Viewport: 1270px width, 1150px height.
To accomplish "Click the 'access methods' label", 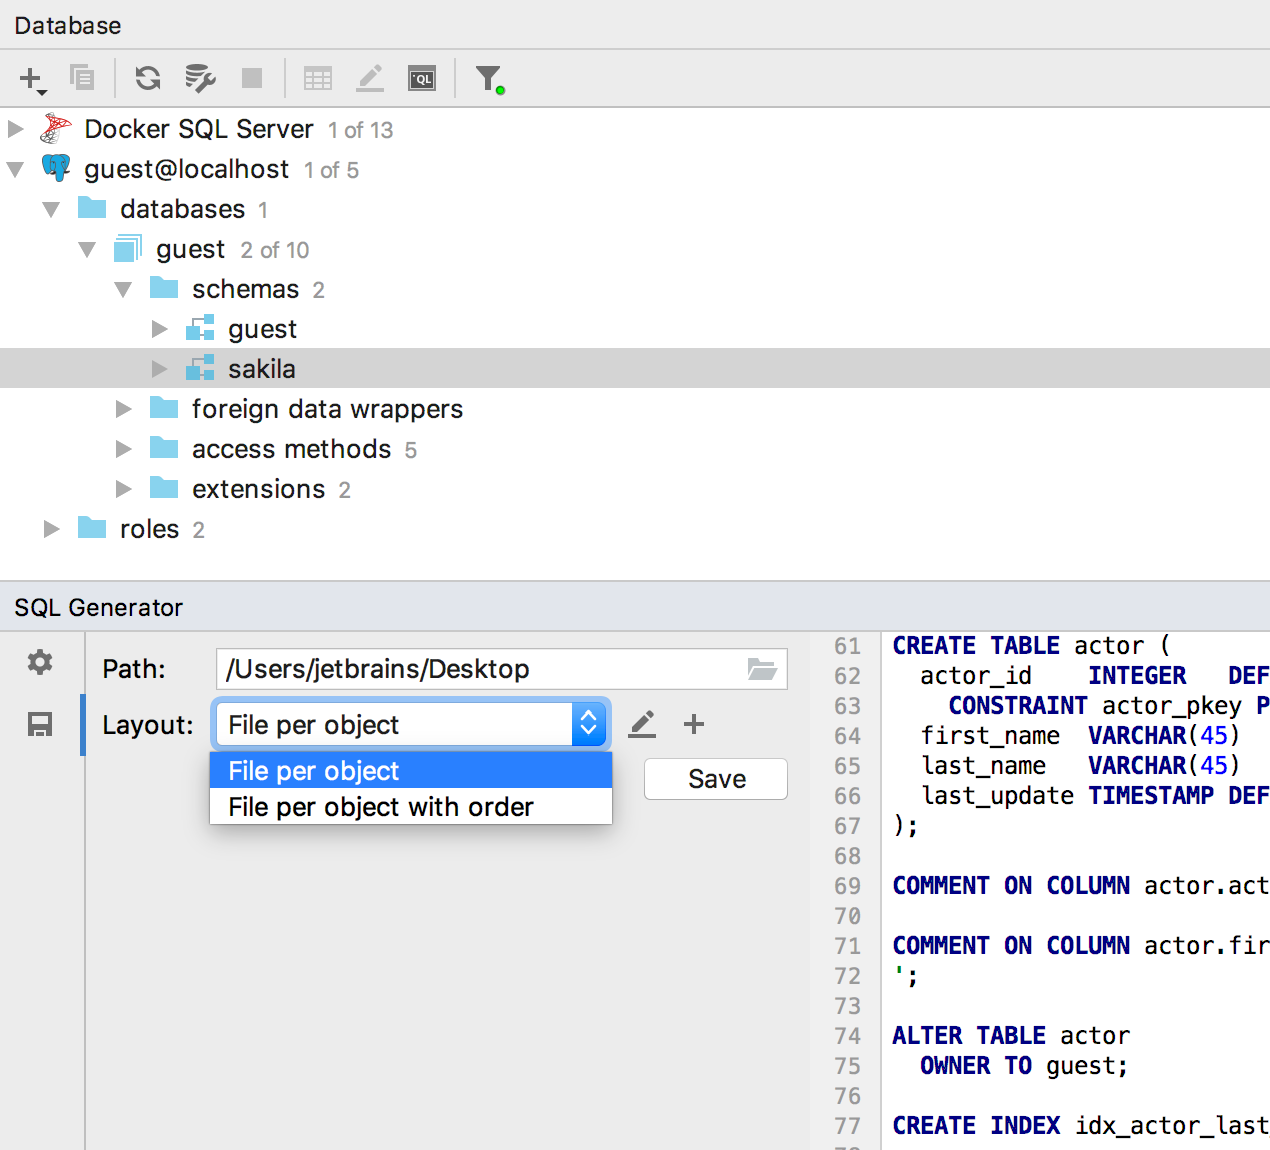I will (x=291, y=449).
